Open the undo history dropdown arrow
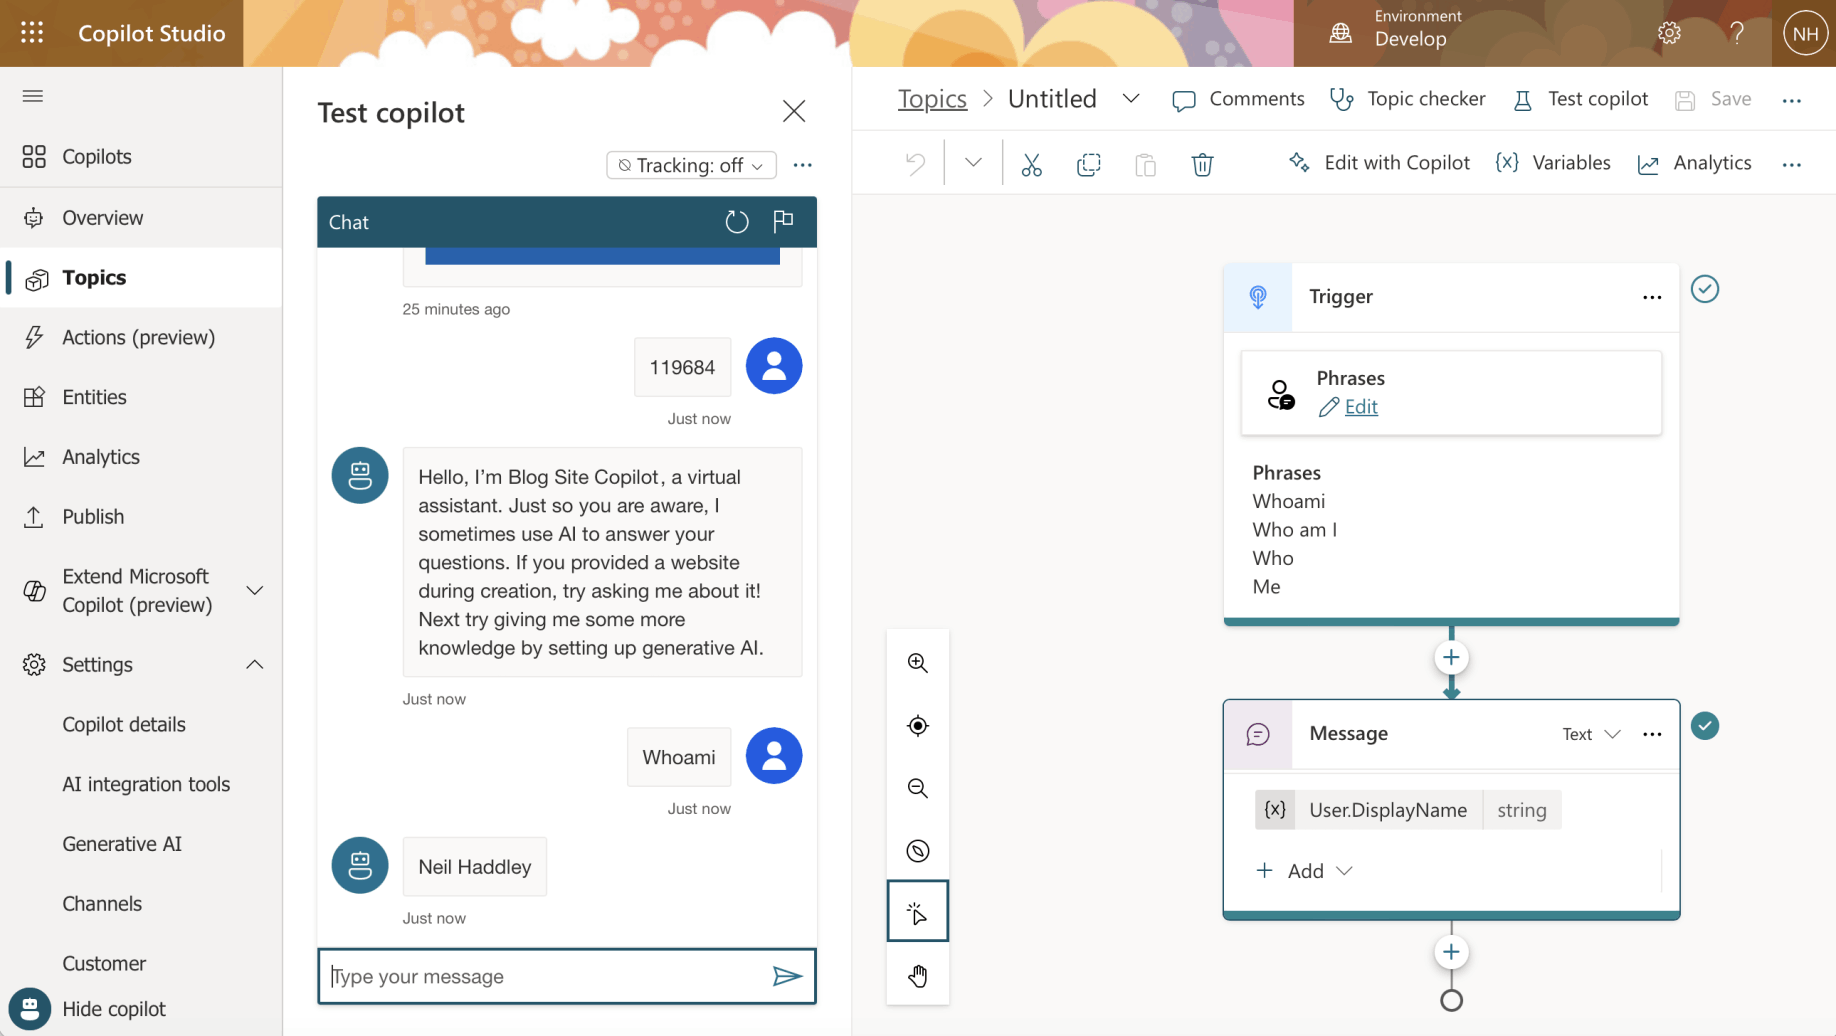This screenshot has width=1836, height=1036. [973, 163]
